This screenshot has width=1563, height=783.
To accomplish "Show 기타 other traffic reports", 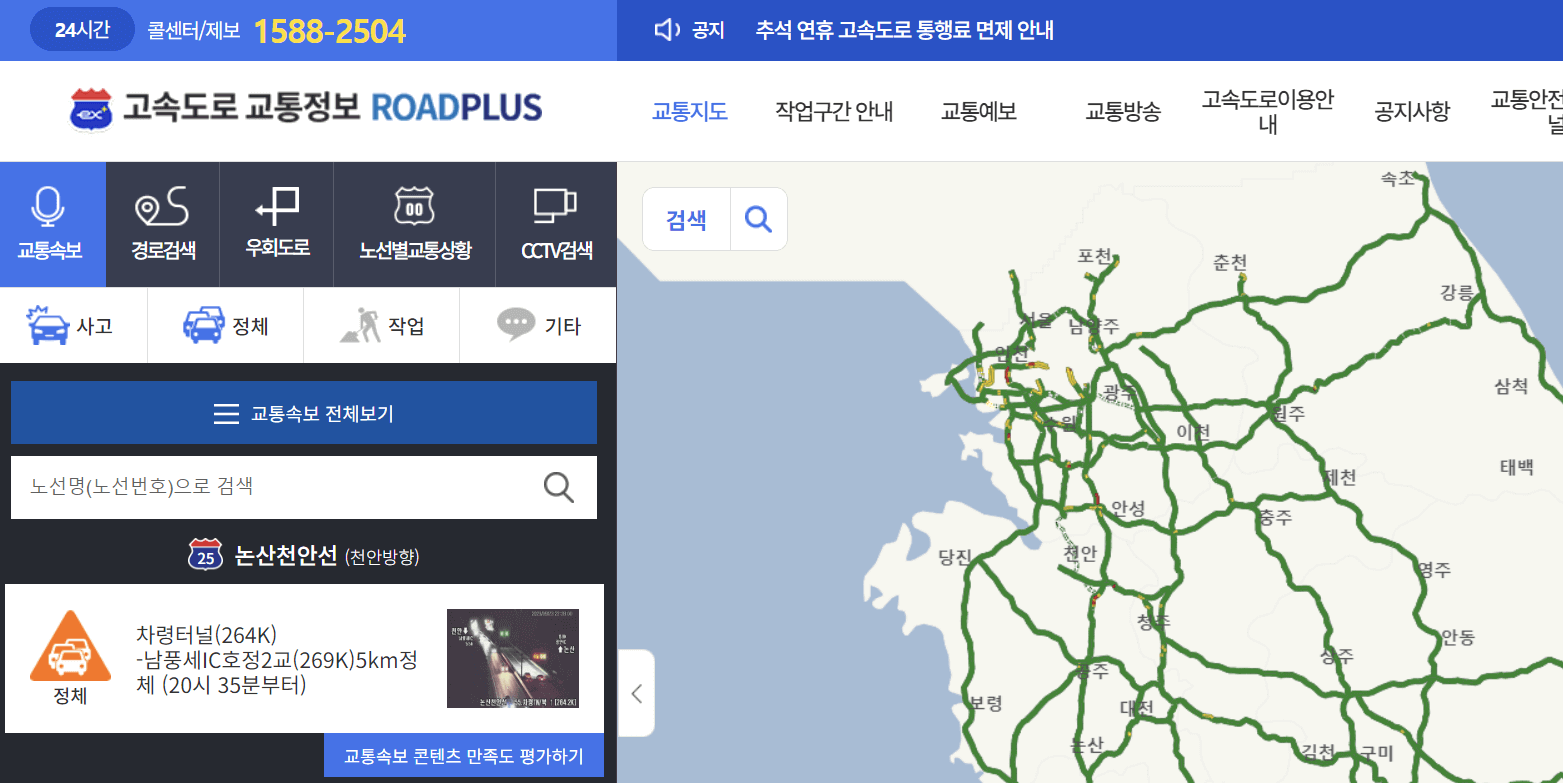I will (x=537, y=324).
